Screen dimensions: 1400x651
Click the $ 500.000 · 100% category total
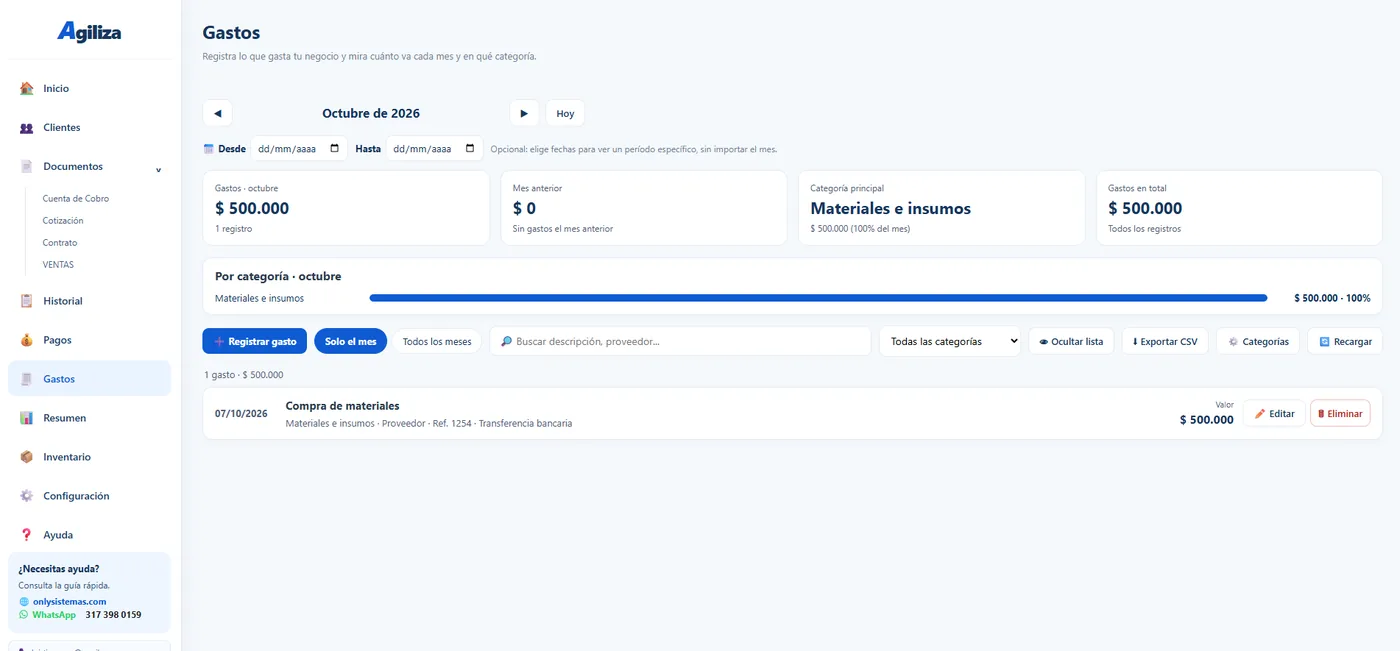[x=1332, y=298]
